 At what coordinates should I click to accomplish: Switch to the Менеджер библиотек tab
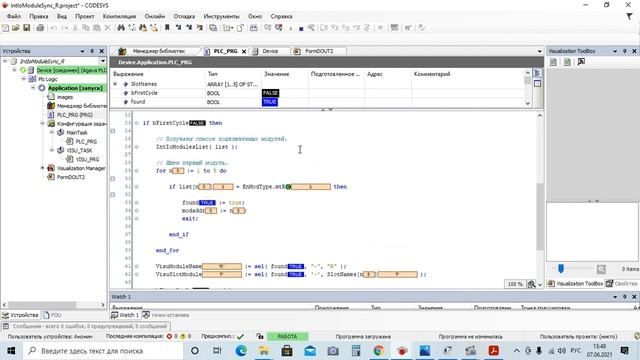158,51
